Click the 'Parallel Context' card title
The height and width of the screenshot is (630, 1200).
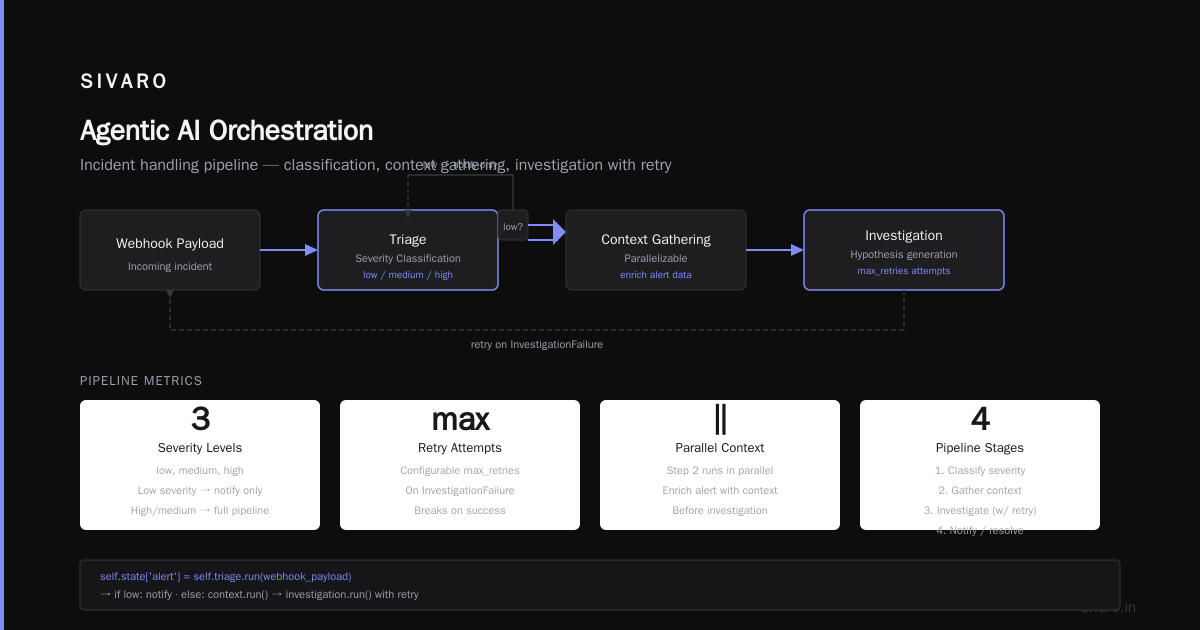click(720, 448)
